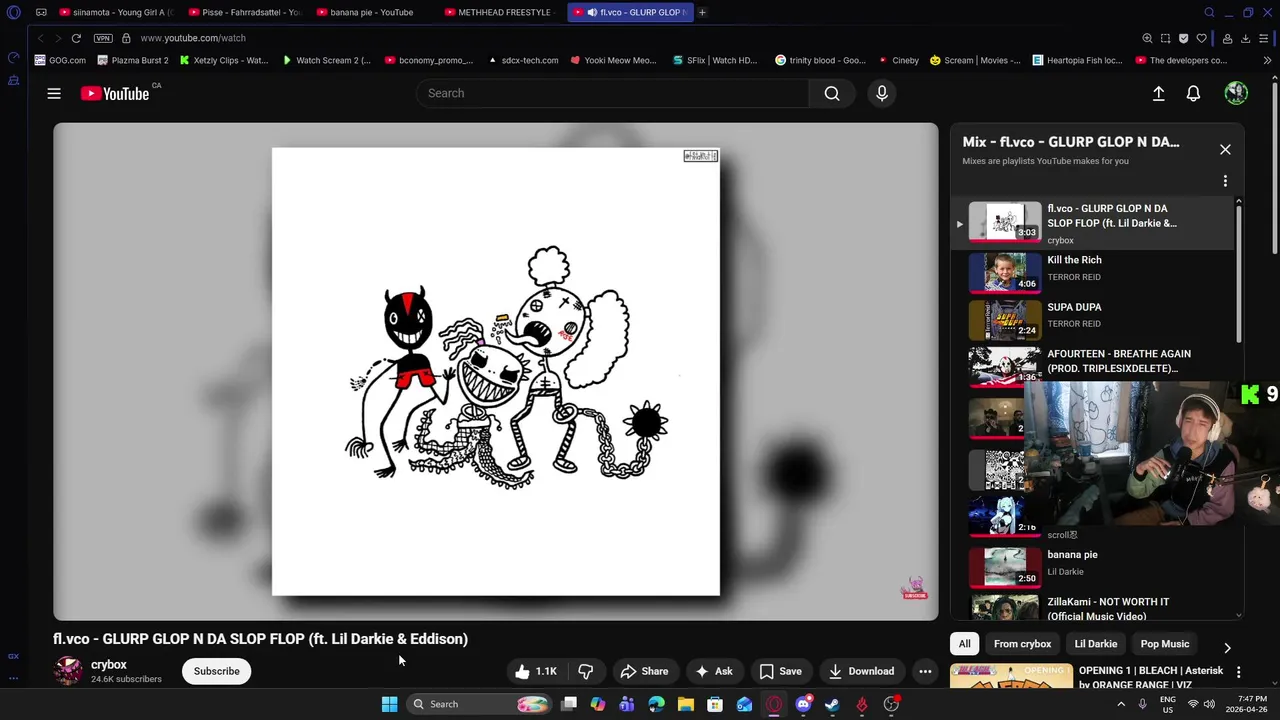Image resolution: width=1280 pixels, height=720 pixels.
Task: Expand hidden bookmarks with the chevron
Action: pyautogui.click(x=1267, y=60)
